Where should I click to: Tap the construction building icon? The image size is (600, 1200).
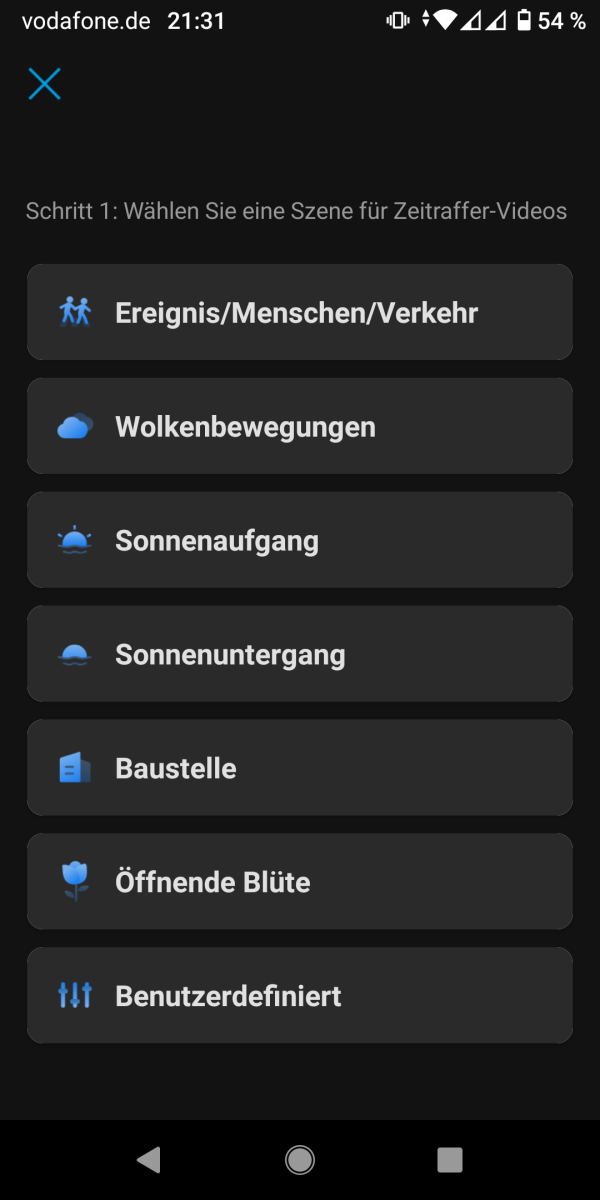pos(75,769)
